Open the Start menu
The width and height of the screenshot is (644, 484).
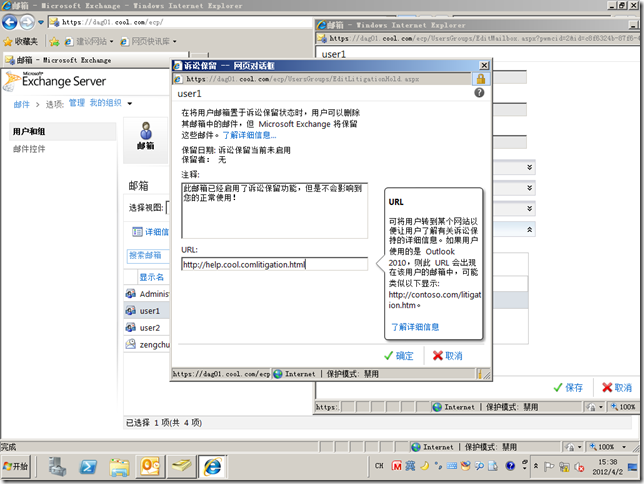(17, 466)
